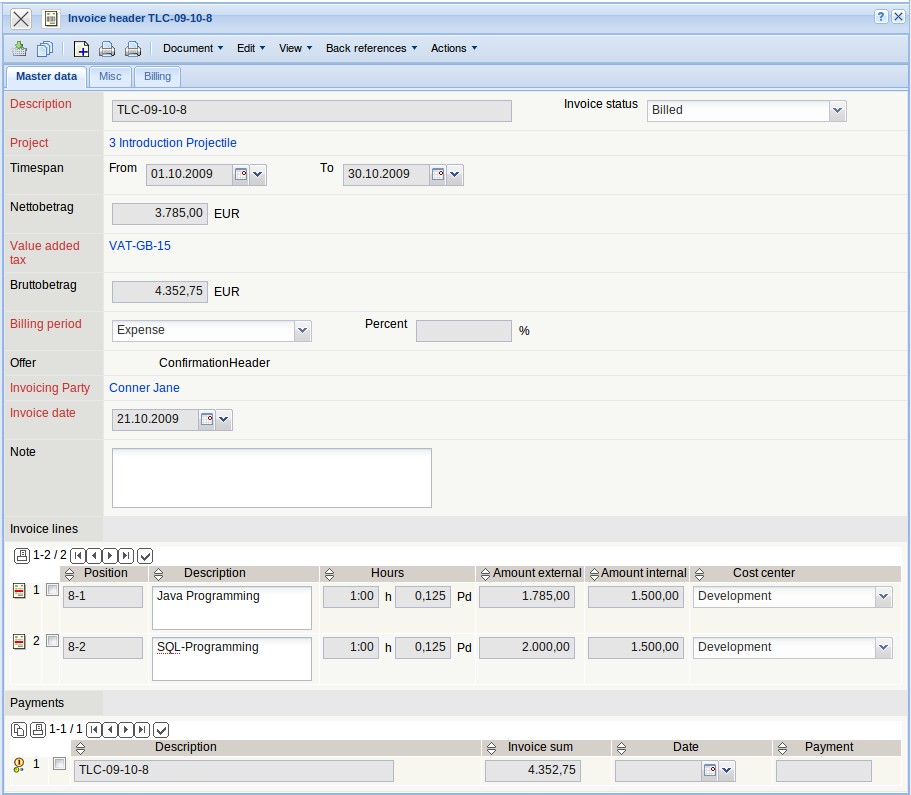Viewport: 911px width, 795px height.
Task: Check the checkbox for invoice line 2
Action: pyautogui.click(x=52, y=641)
